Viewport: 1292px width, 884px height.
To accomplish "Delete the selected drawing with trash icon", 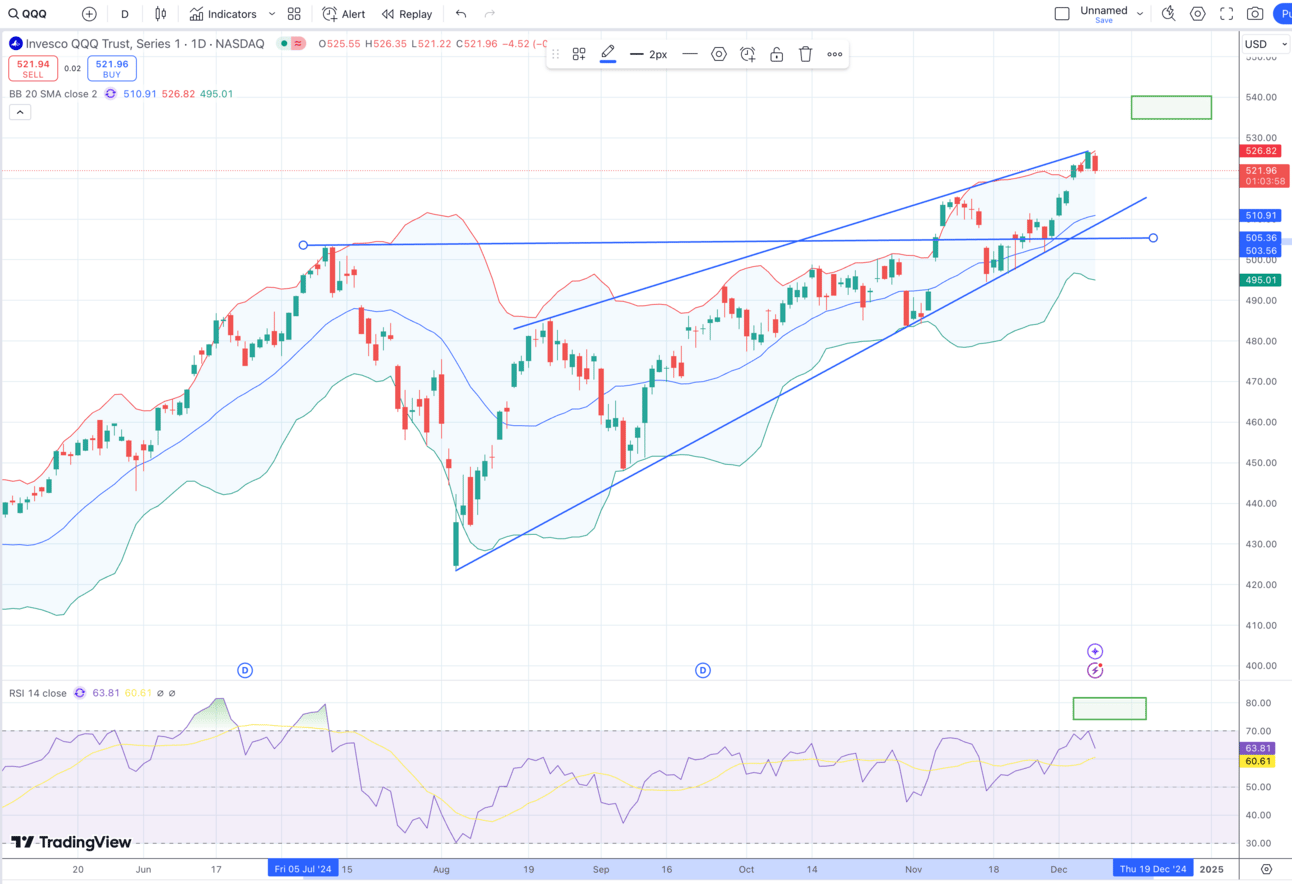I will click(805, 54).
